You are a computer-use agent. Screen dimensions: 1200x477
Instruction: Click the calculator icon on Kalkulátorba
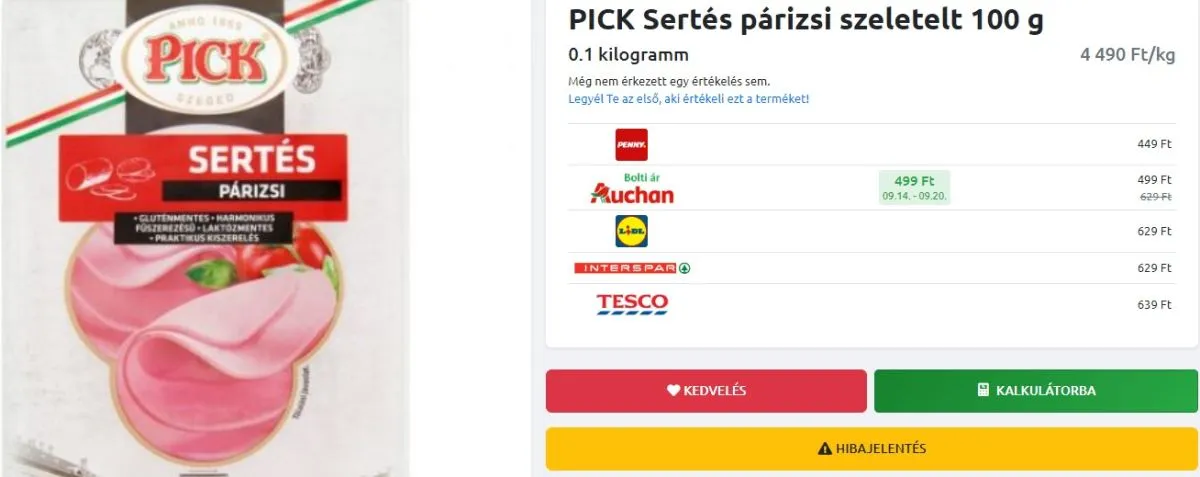pyautogui.click(x=983, y=391)
